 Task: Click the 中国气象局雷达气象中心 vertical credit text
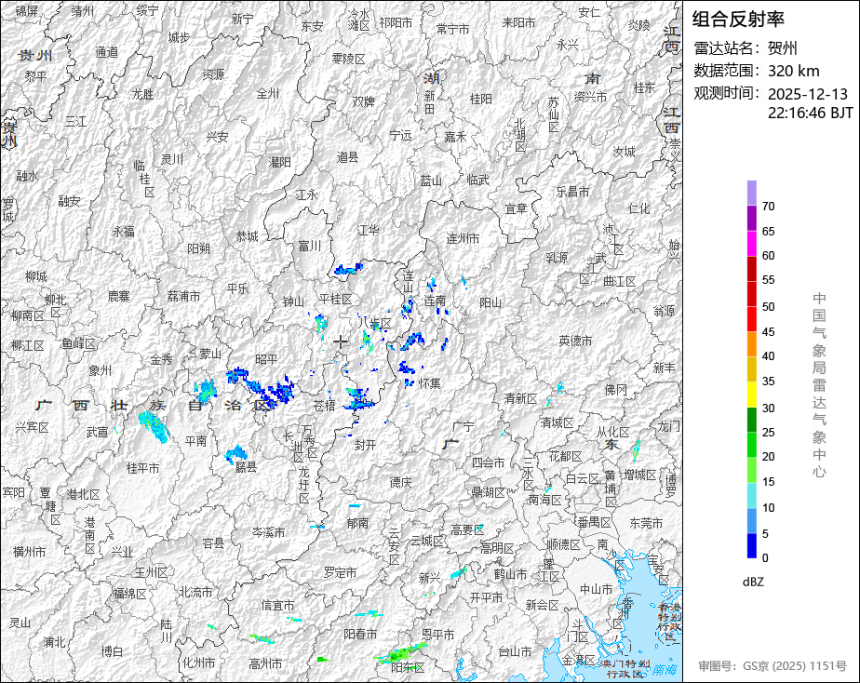pyautogui.click(x=819, y=385)
